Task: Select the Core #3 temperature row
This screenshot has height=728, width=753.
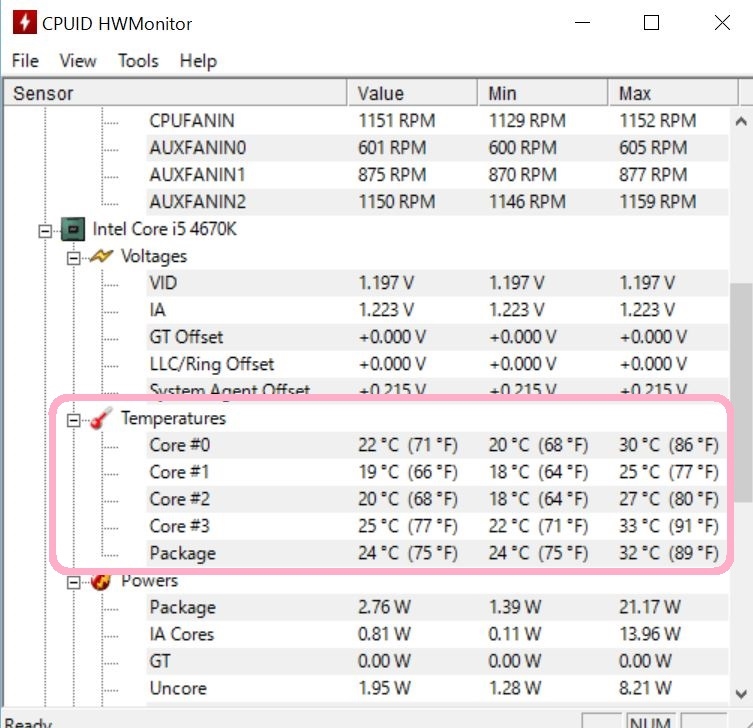Action: (437, 526)
